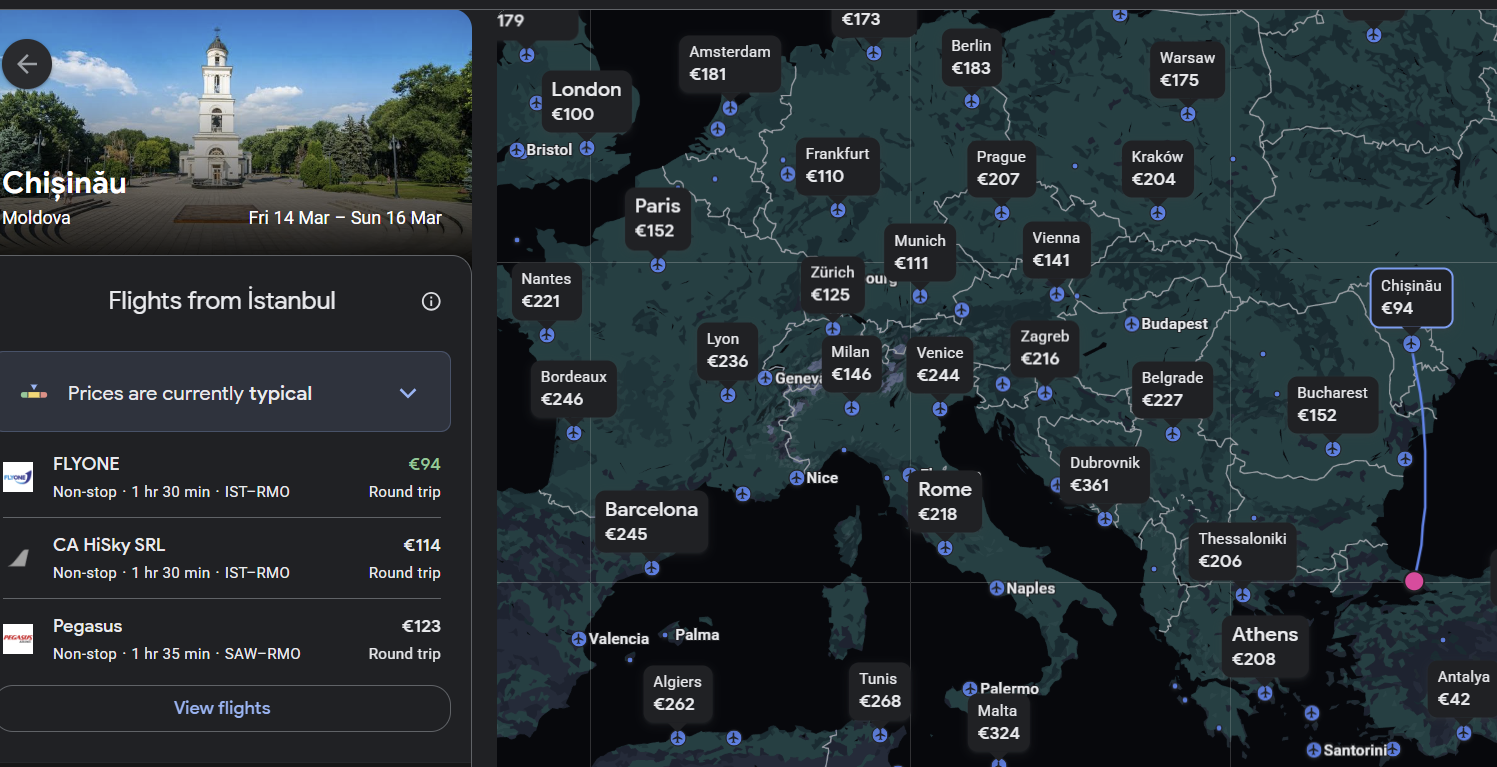Choose the Pegasus €123 flight option
Screen dimensions: 1497x767
coord(222,639)
